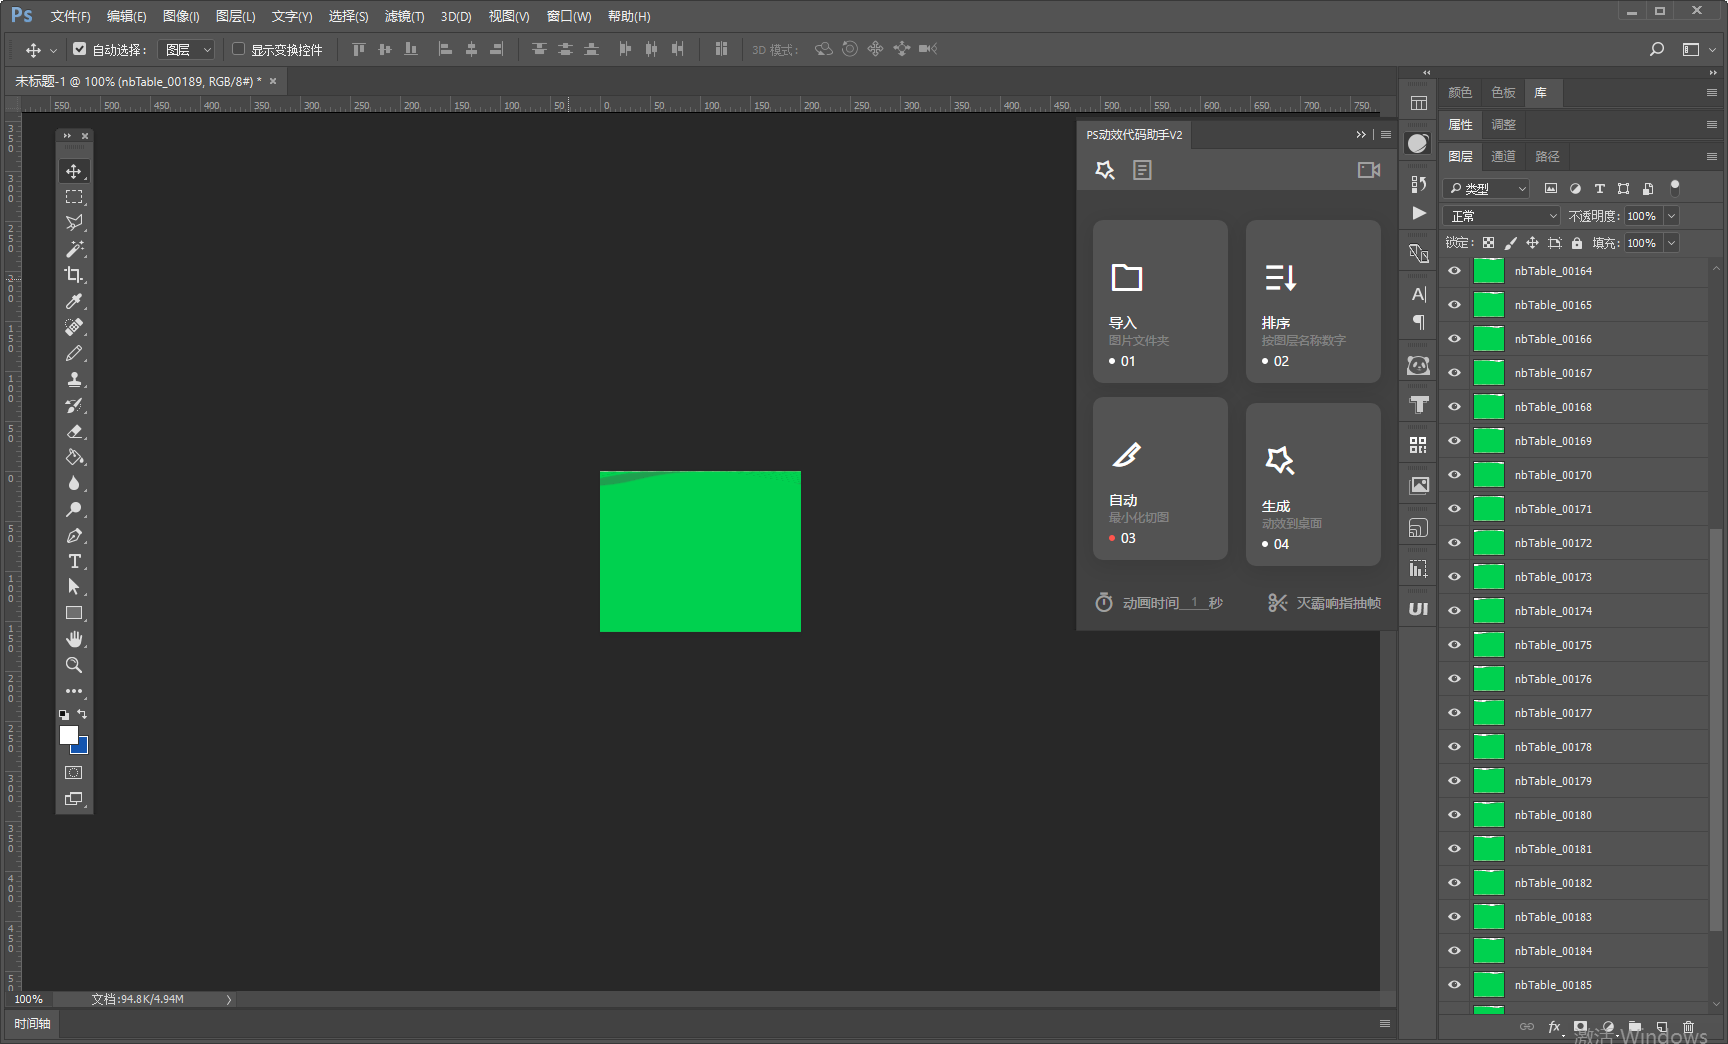This screenshot has width=1728, height=1044.
Task: Expand the 不透明度 opacity dropdown arrow
Action: pyautogui.click(x=1671, y=216)
